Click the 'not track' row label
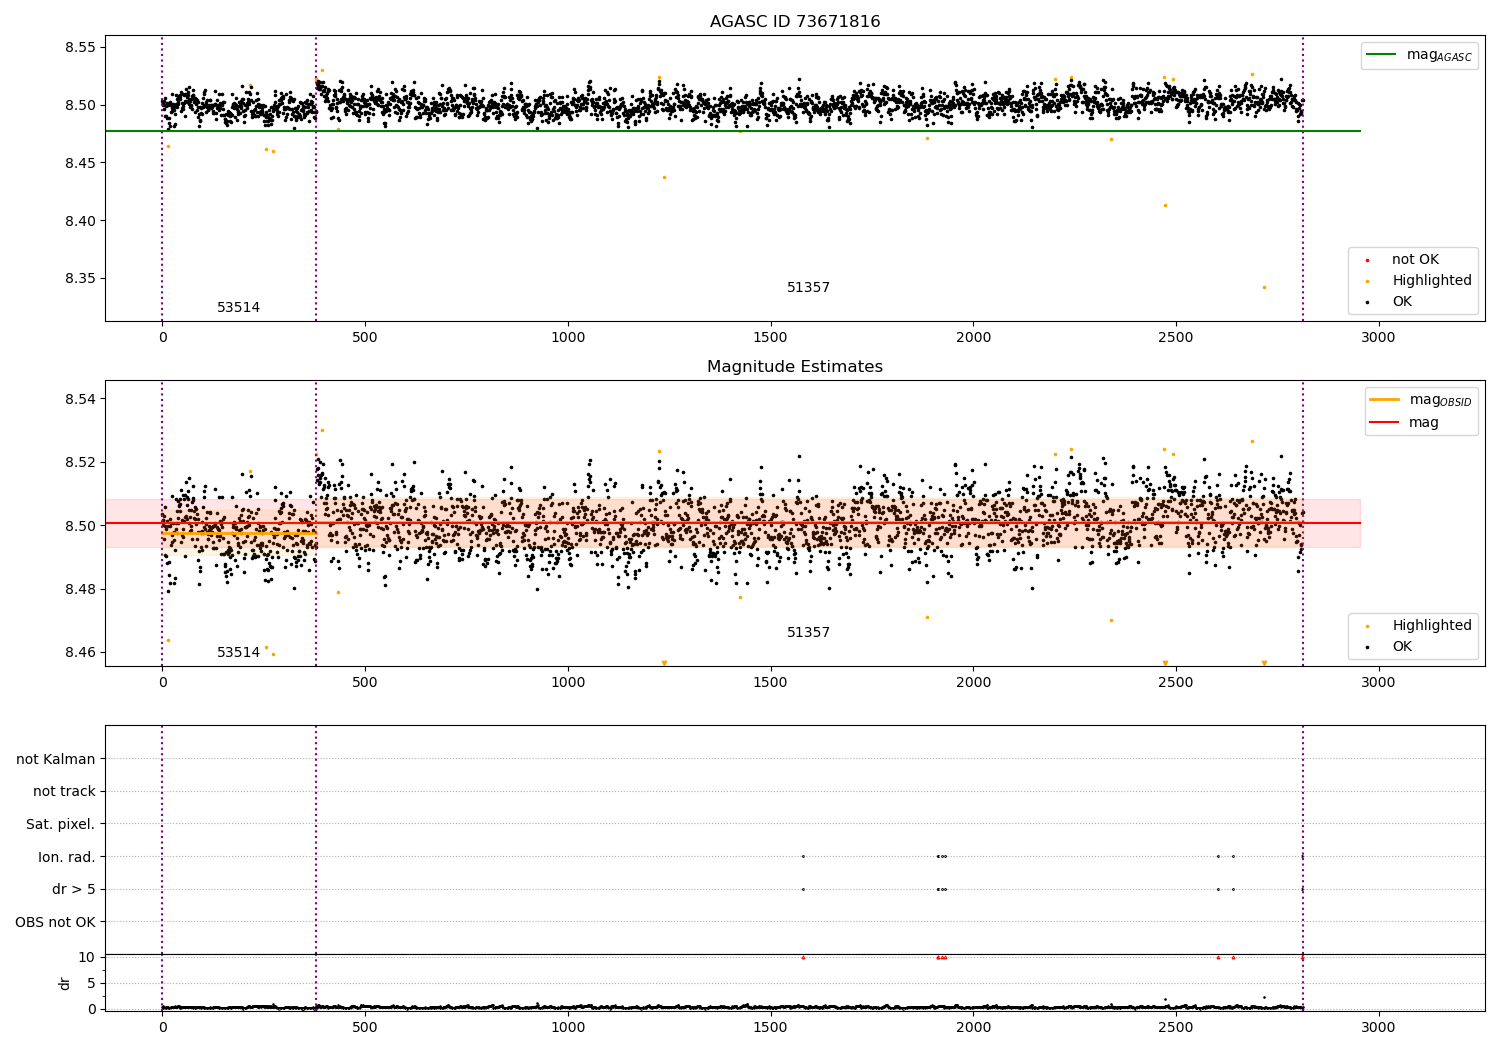 pyautogui.click(x=64, y=792)
